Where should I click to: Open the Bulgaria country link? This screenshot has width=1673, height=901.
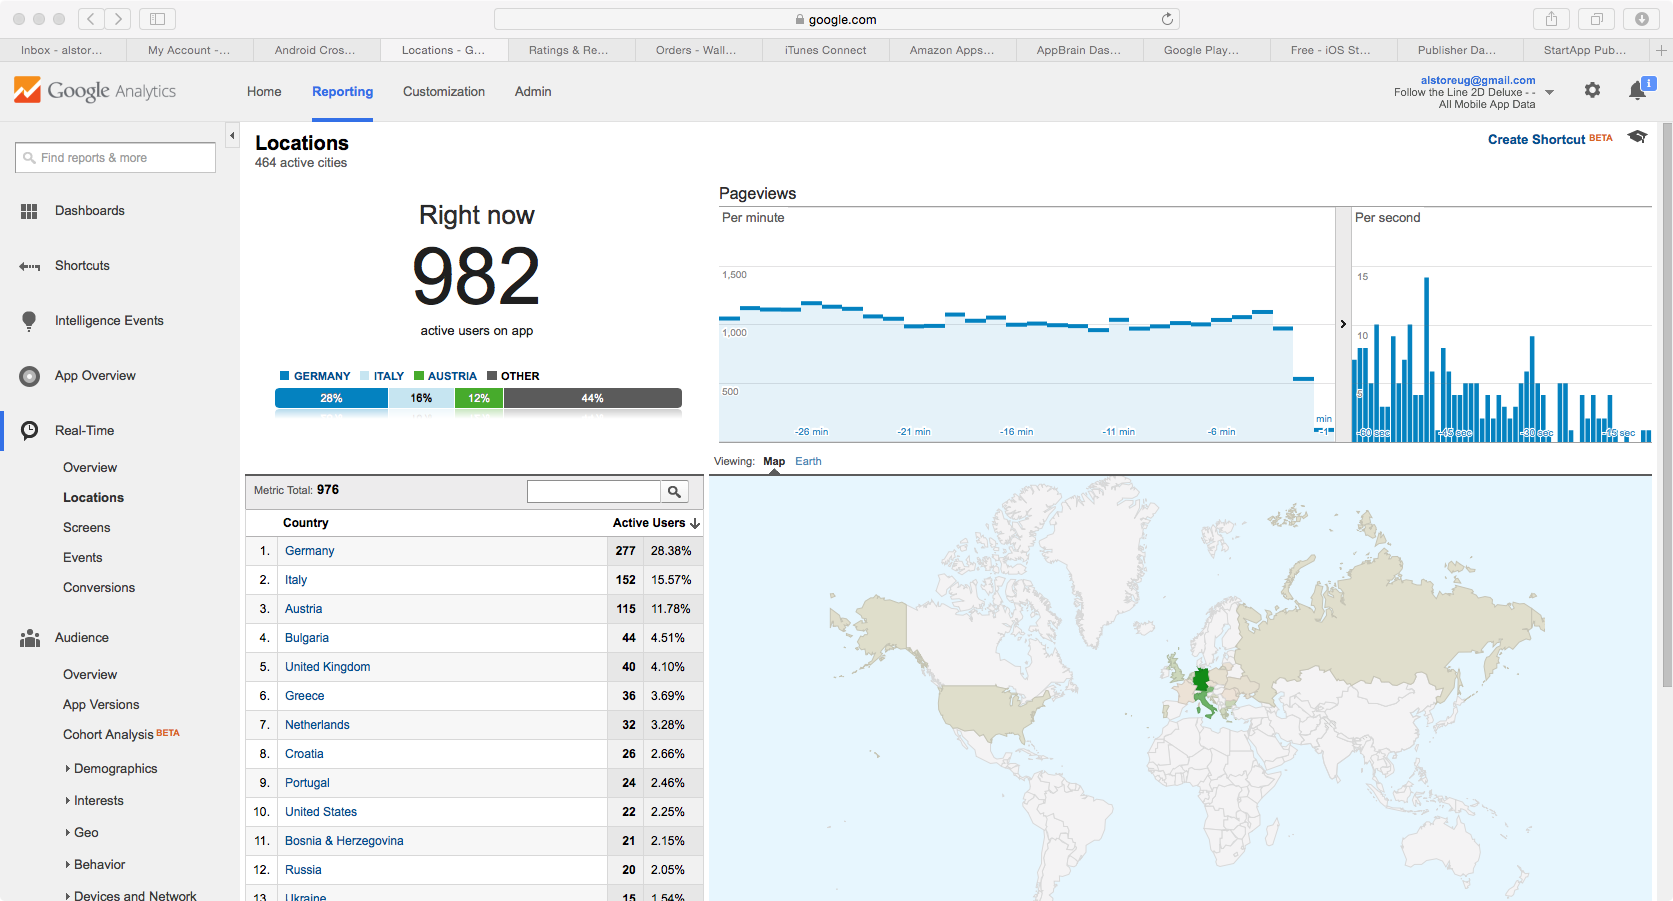coord(307,638)
